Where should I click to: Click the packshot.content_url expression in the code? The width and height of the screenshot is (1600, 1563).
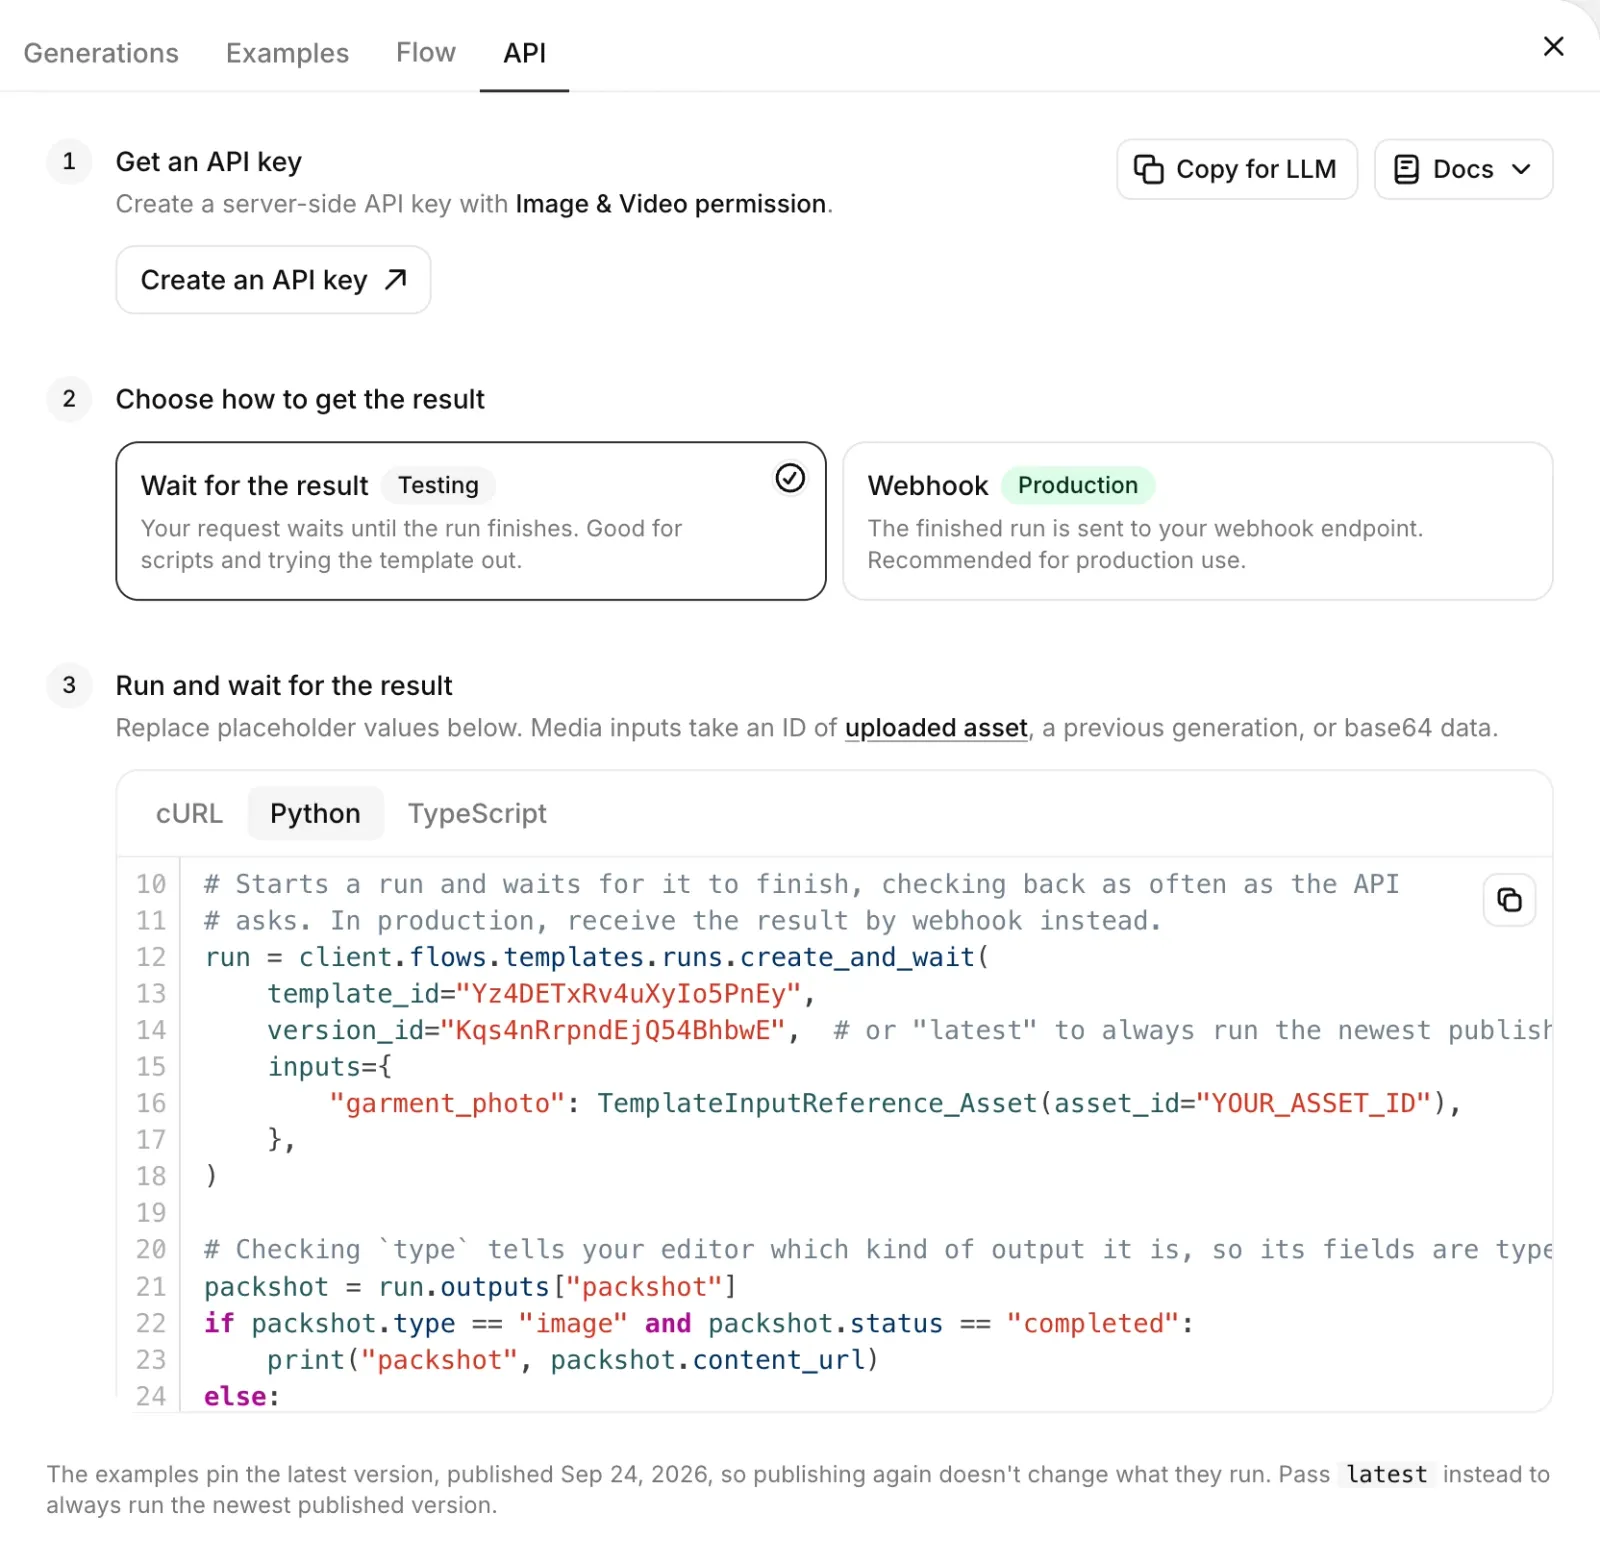point(708,1360)
